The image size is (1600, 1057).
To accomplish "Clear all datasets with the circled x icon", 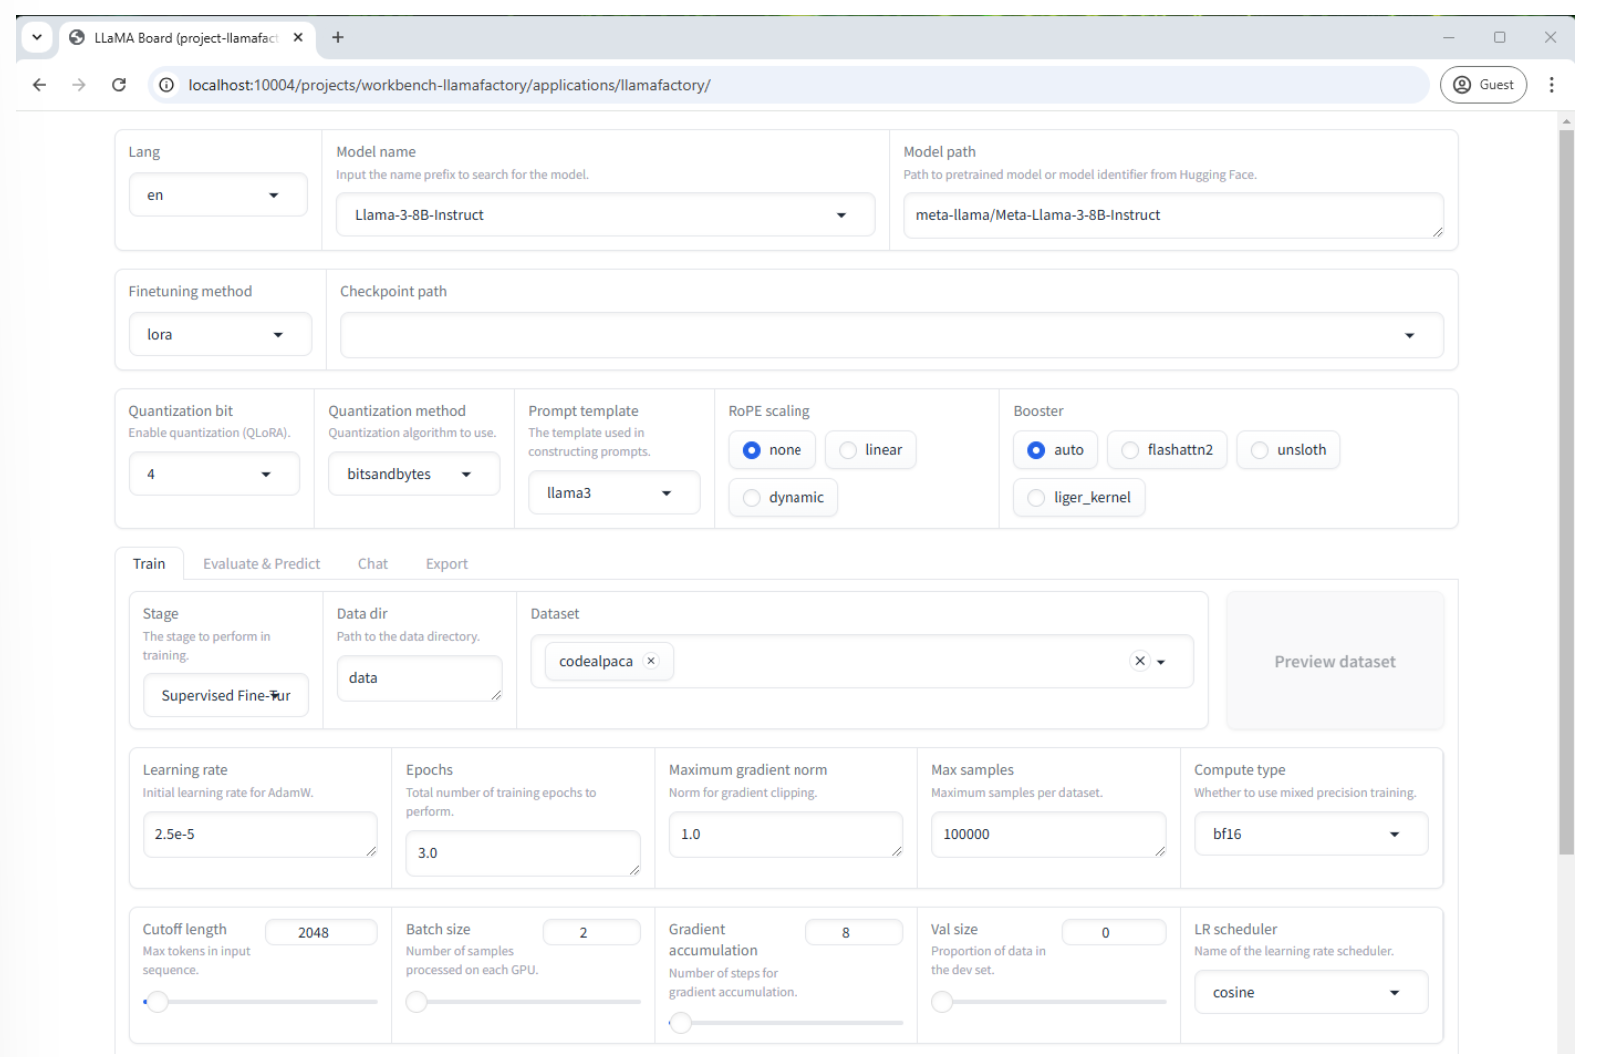I will click(x=1140, y=661).
